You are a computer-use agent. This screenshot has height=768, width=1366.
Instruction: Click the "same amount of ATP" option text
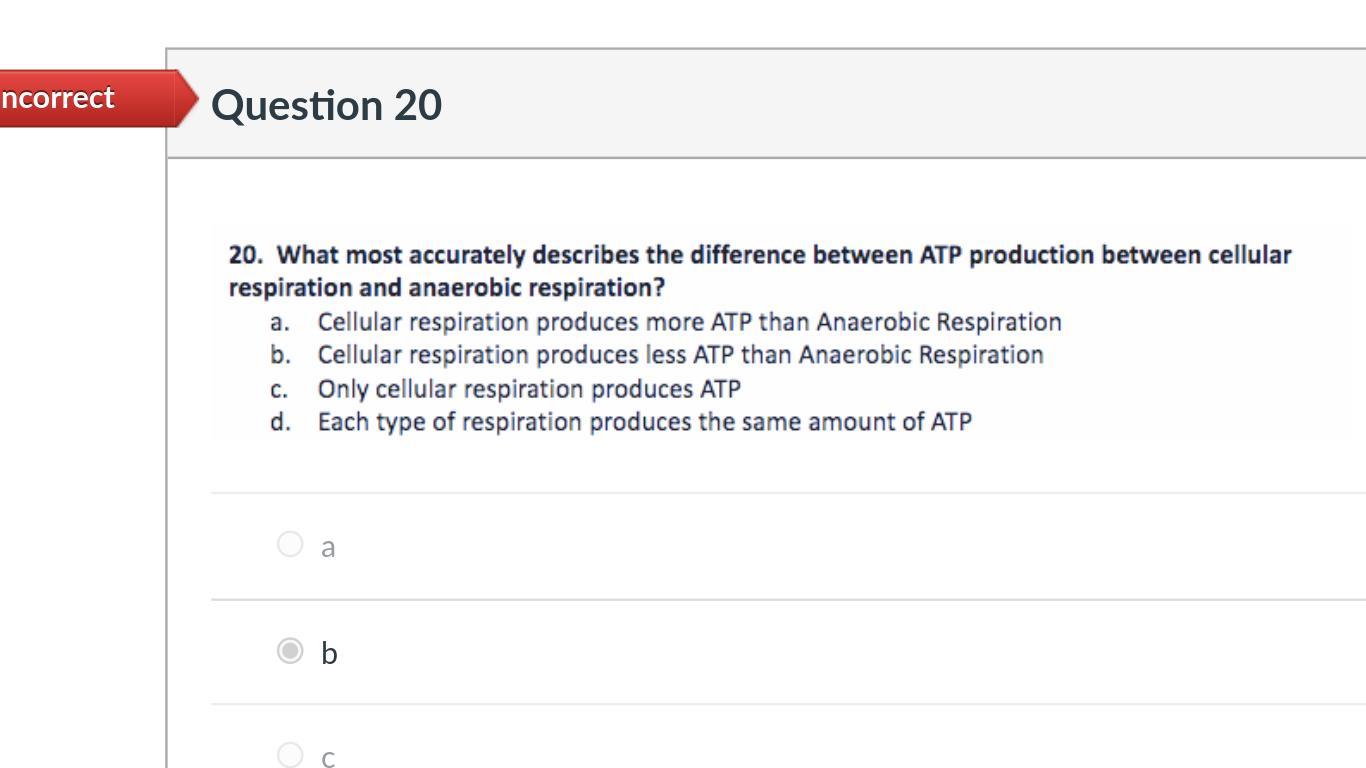click(644, 422)
